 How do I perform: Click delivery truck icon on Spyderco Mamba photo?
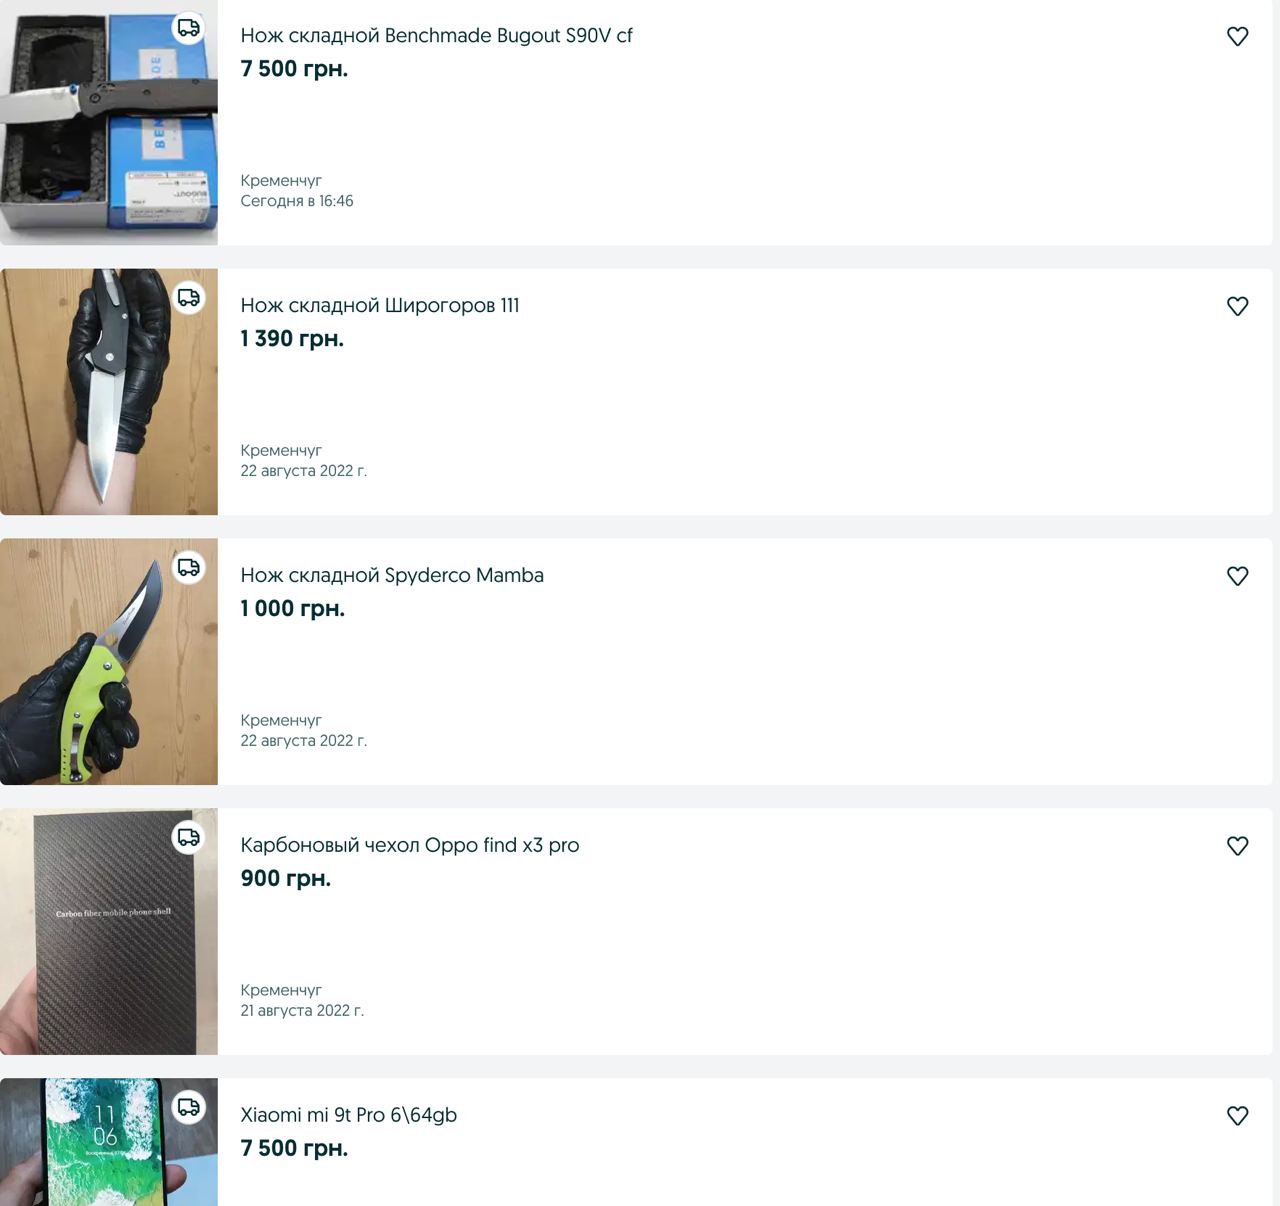point(189,568)
